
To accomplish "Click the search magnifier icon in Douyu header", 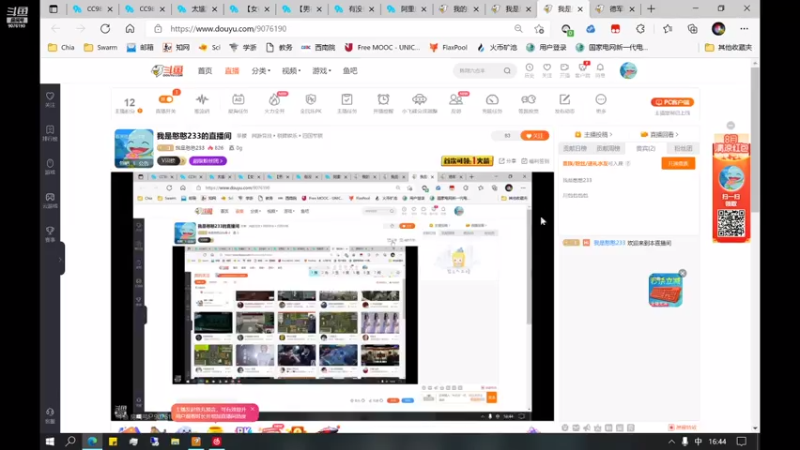I will coord(507,71).
